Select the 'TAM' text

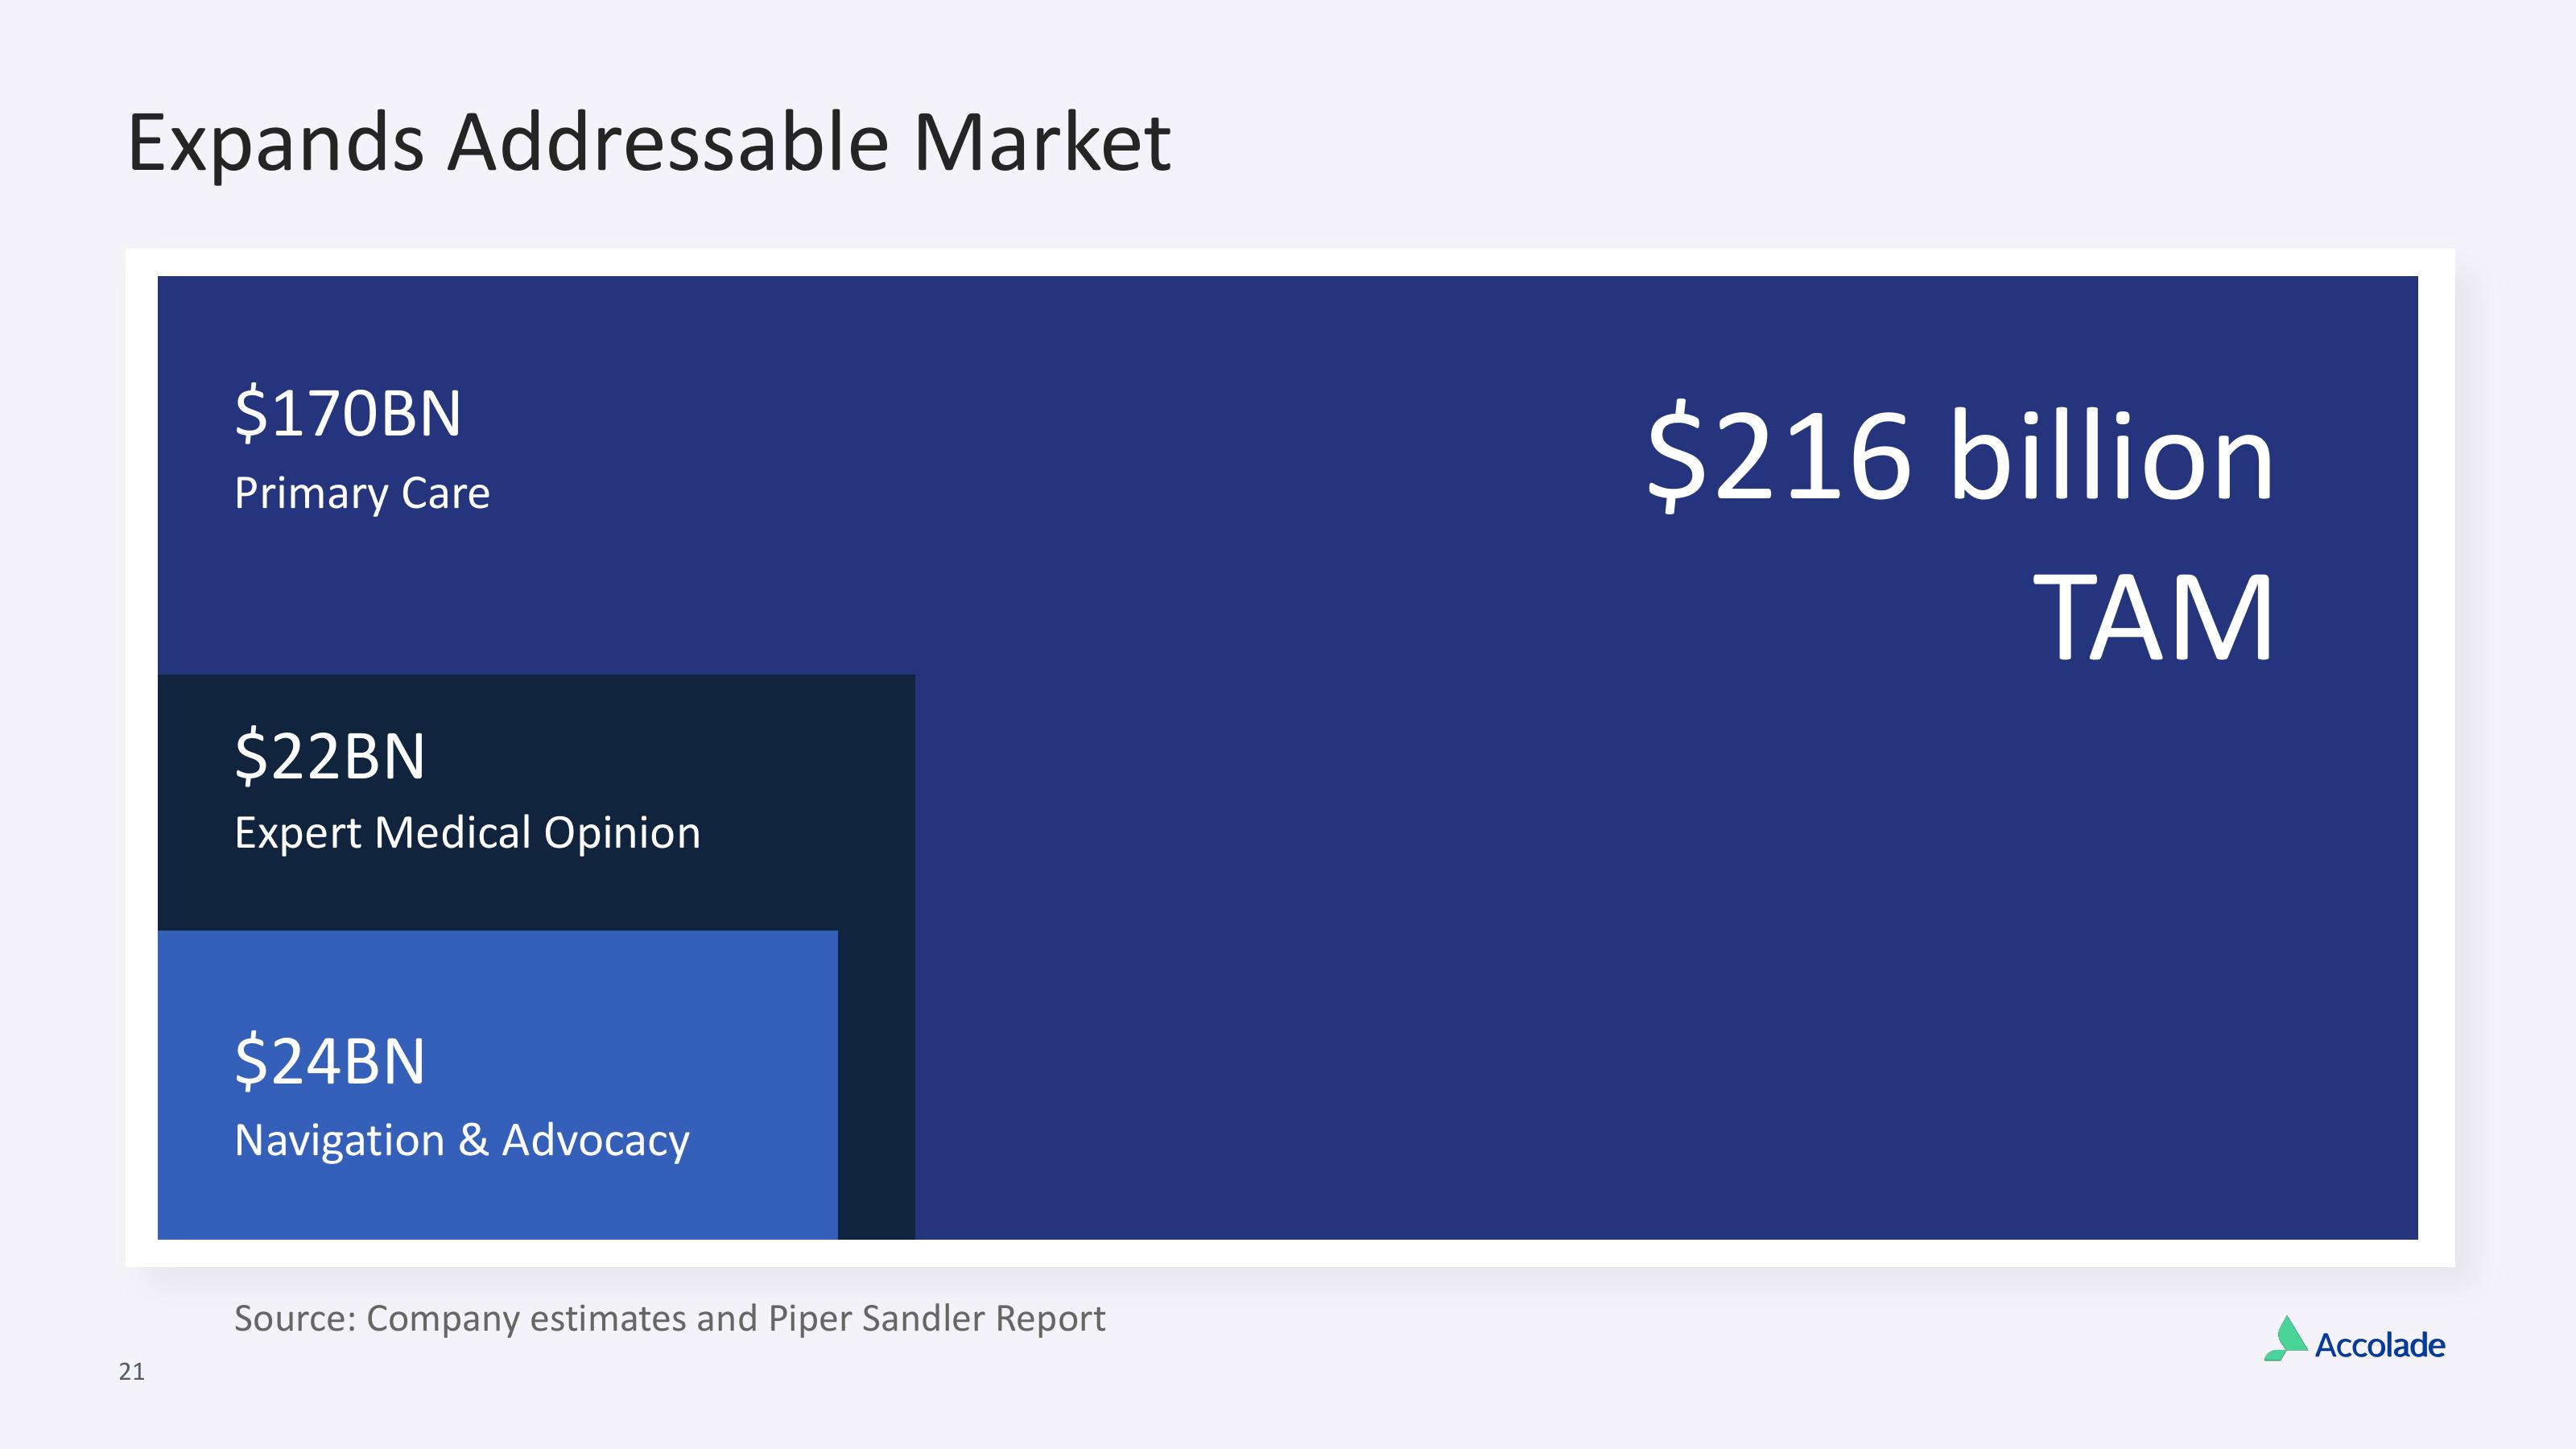point(2154,617)
